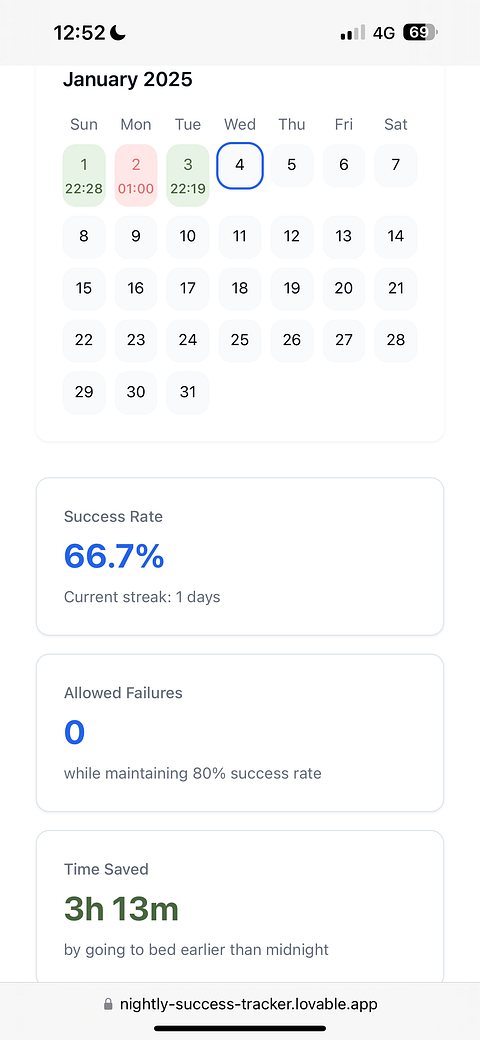
Task: Select highlighted day 4 in calendar
Action: tap(240, 165)
